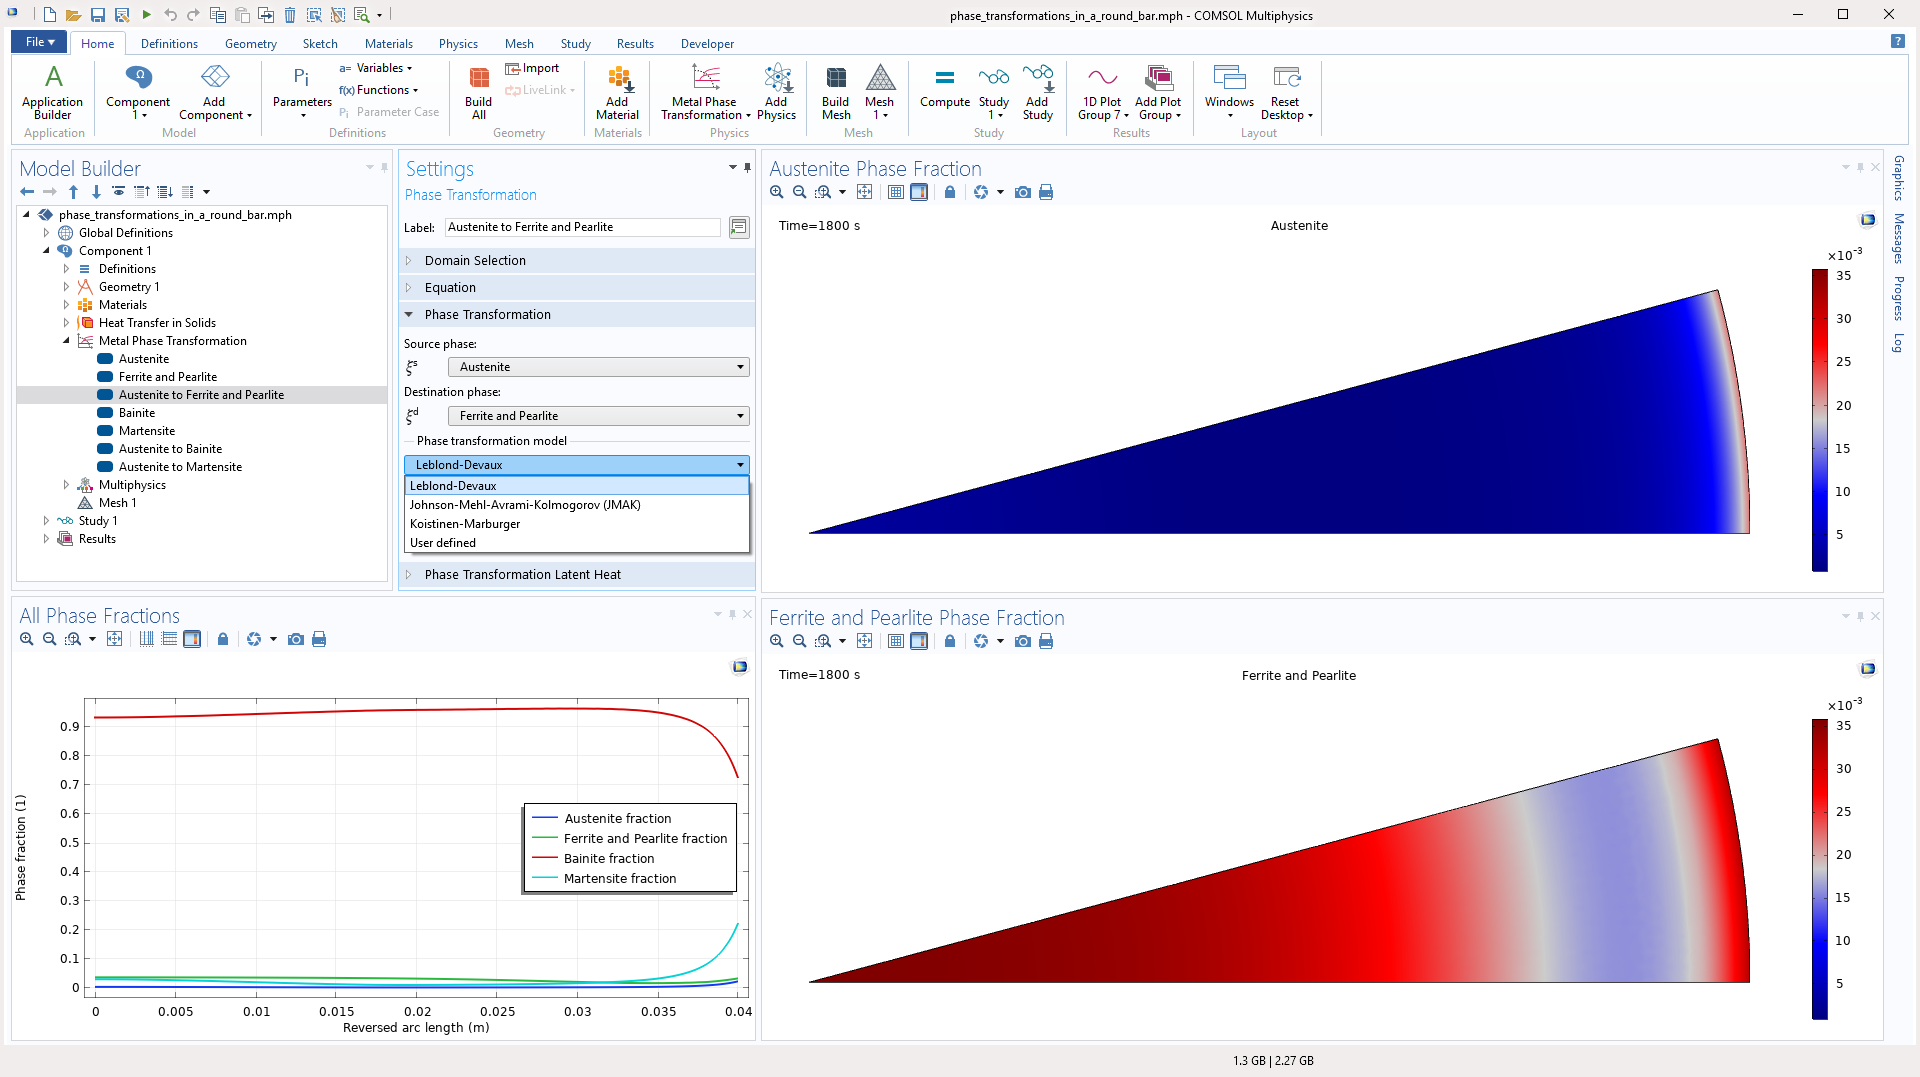The height and width of the screenshot is (1077, 1920).
Task: Click the Reset Desktop icon
Action: [1285, 92]
